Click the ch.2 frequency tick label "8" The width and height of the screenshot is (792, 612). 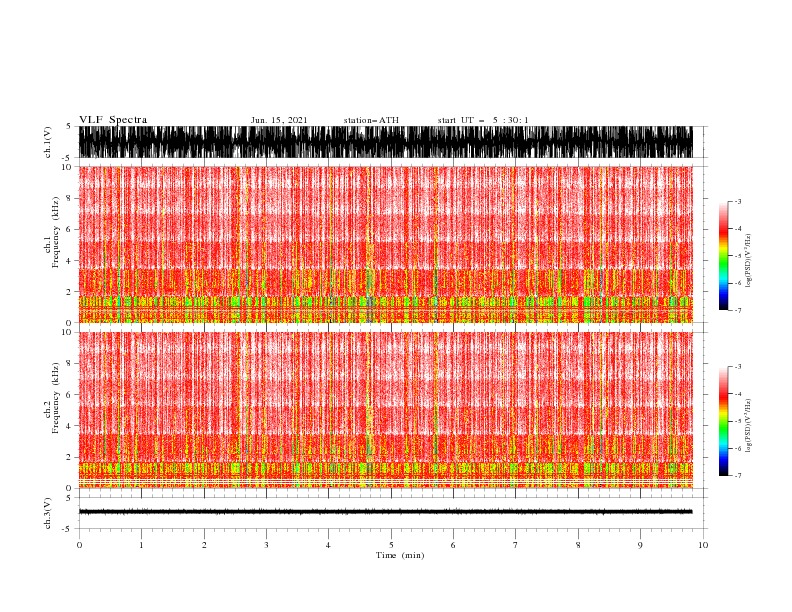[x=70, y=364]
